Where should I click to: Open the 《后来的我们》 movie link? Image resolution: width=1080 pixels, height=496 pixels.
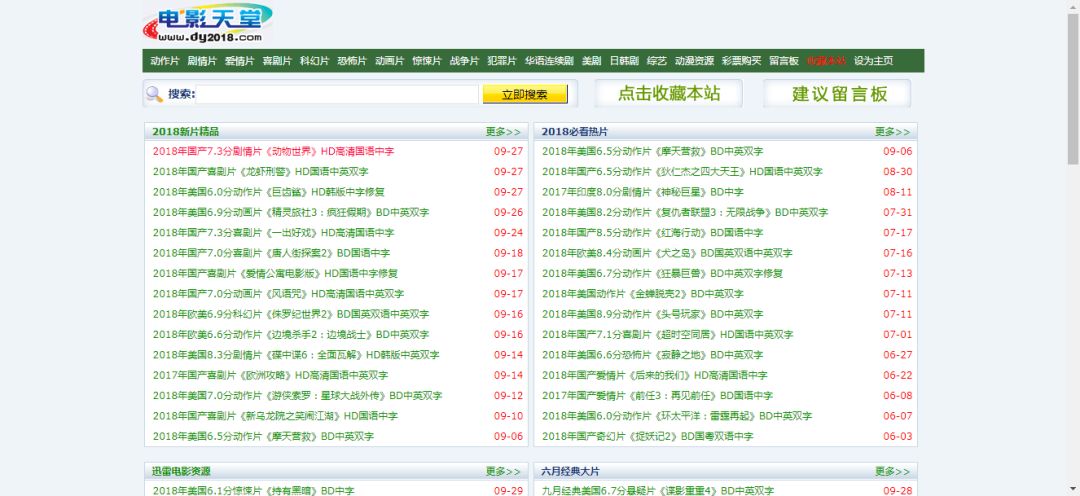click(x=655, y=375)
